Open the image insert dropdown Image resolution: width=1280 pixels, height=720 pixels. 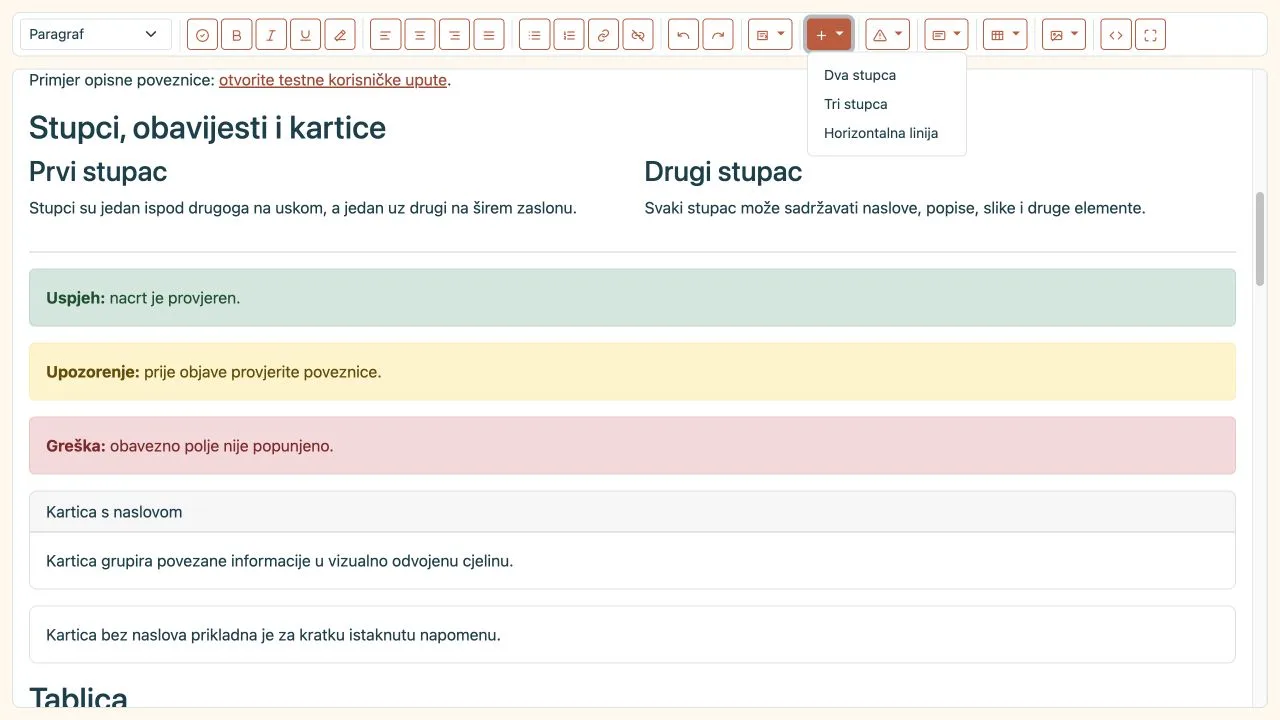[x=1065, y=35]
